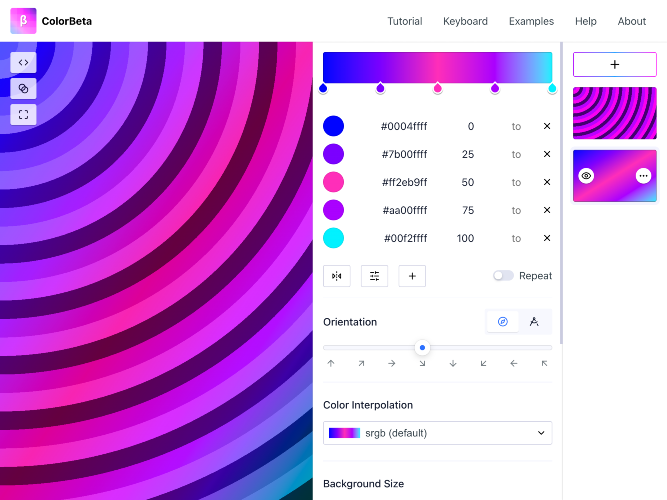Screen dimensions: 667x500
Task: Click 'to' unit next to position 75
Action: (516, 211)
